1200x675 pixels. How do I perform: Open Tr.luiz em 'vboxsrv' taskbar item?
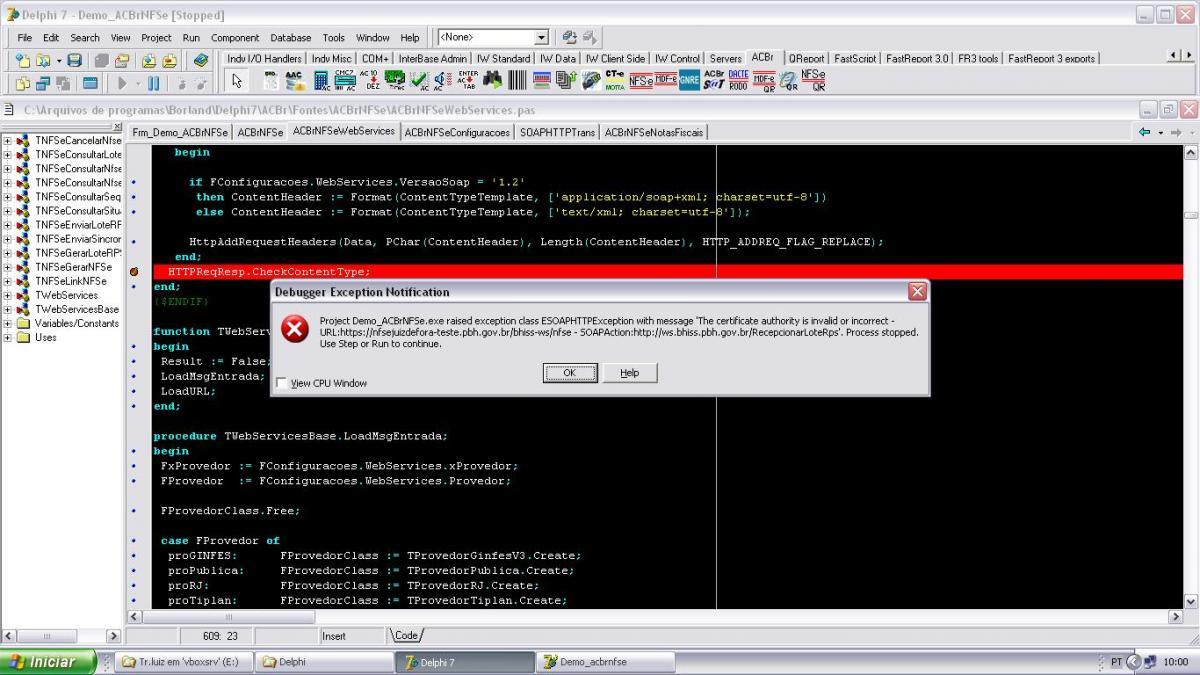[186, 662]
